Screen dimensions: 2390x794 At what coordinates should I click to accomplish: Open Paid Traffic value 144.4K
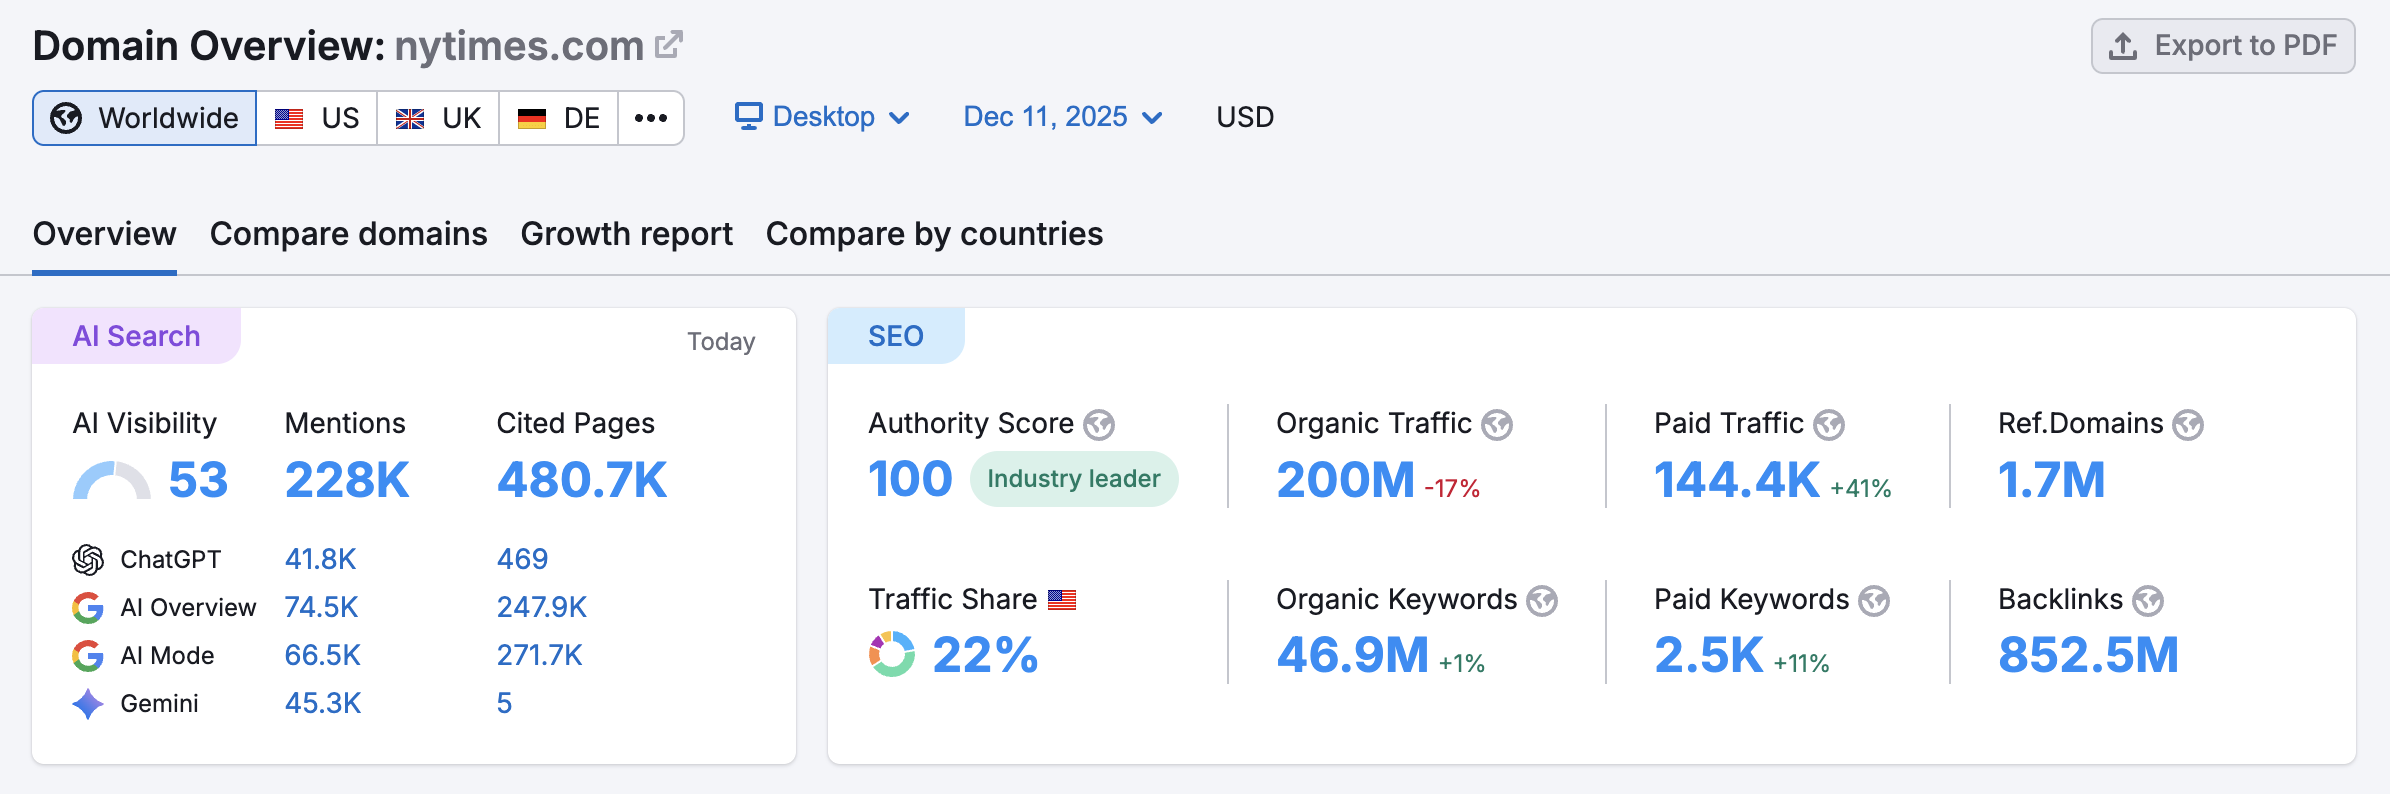click(x=1737, y=480)
